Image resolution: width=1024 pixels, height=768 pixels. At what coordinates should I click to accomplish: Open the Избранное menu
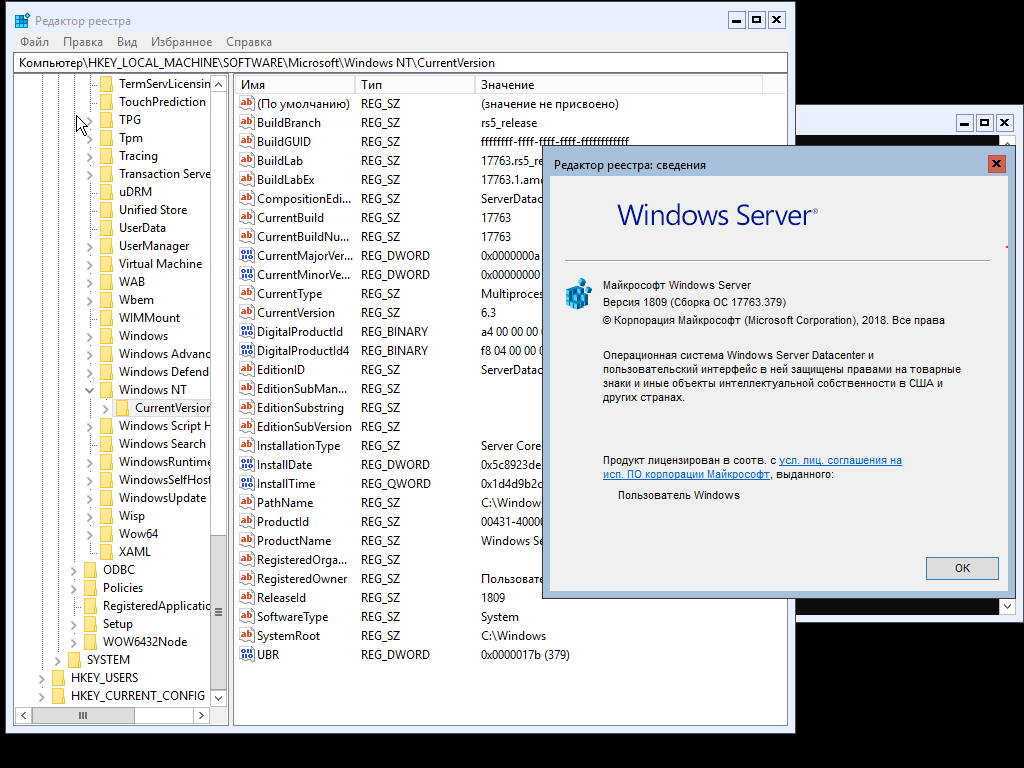[x=182, y=42]
